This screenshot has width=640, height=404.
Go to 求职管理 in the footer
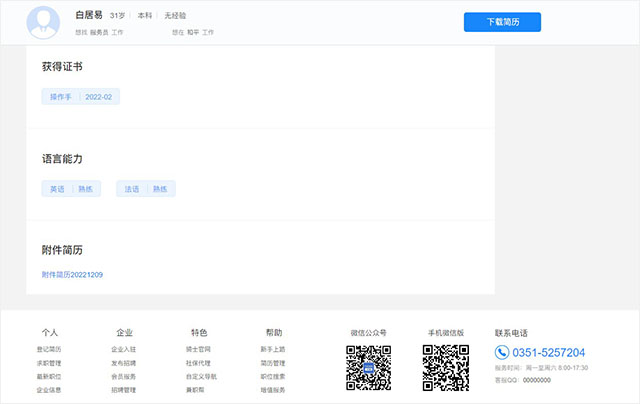tap(49, 363)
